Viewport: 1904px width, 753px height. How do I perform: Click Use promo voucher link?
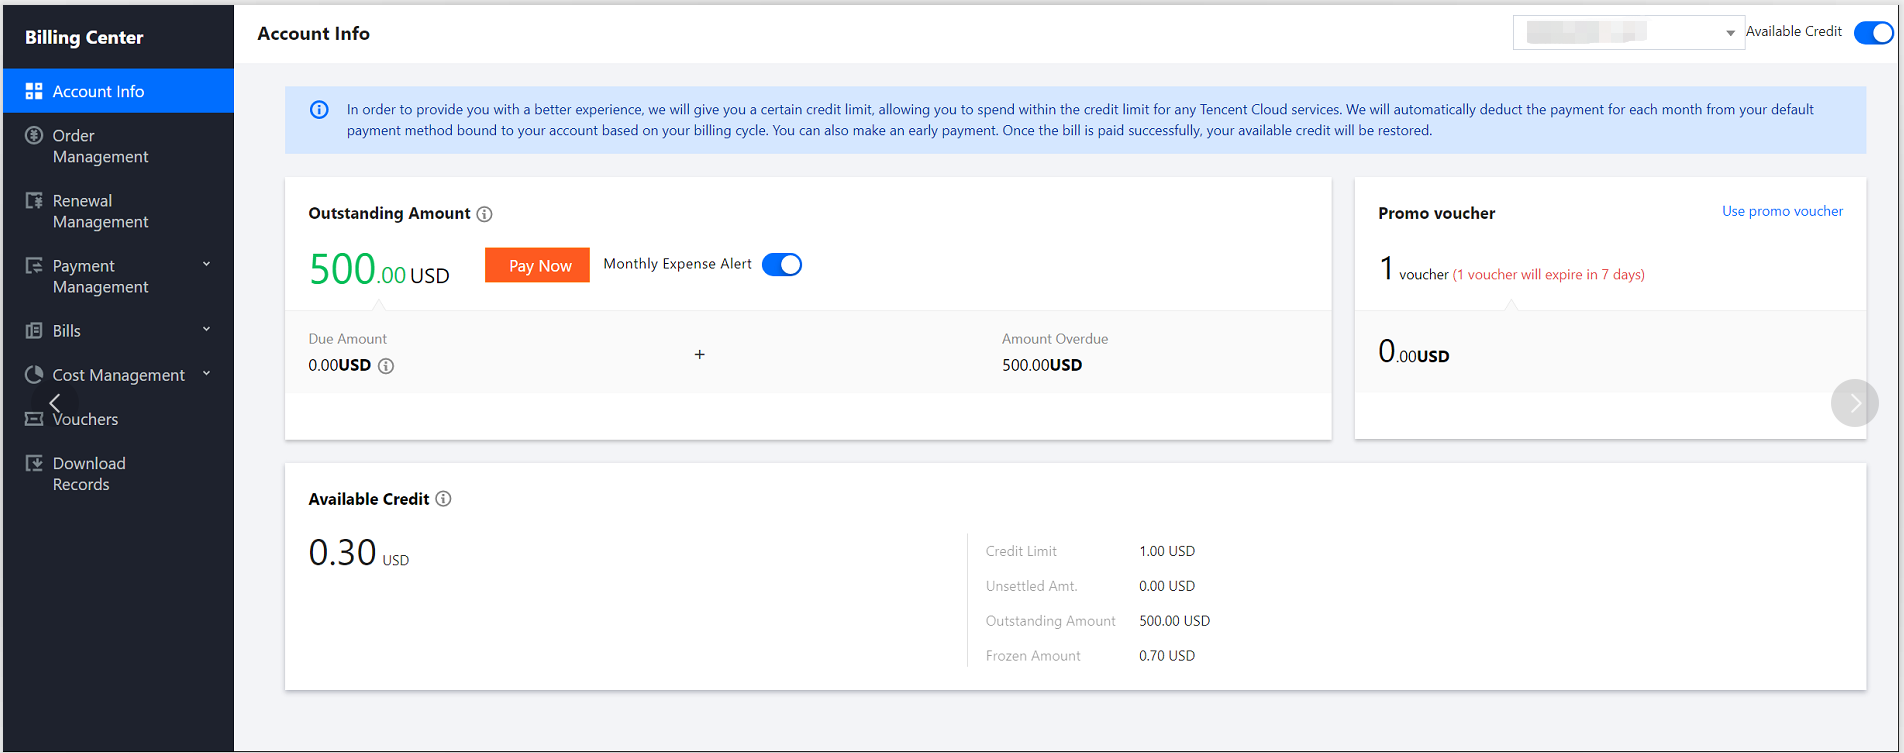pyautogui.click(x=1782, y=211)
